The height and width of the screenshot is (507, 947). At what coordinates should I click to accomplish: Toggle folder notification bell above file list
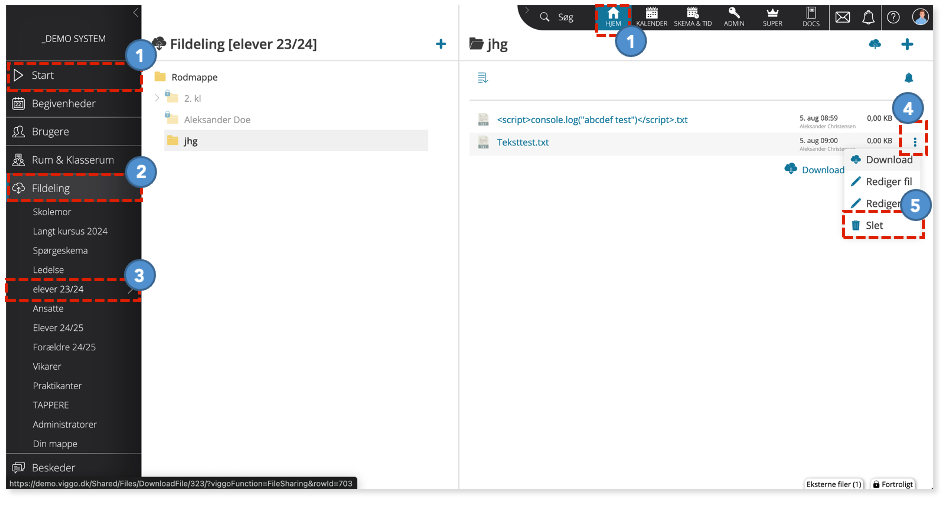pyautogui.click(x=908, y=77)
